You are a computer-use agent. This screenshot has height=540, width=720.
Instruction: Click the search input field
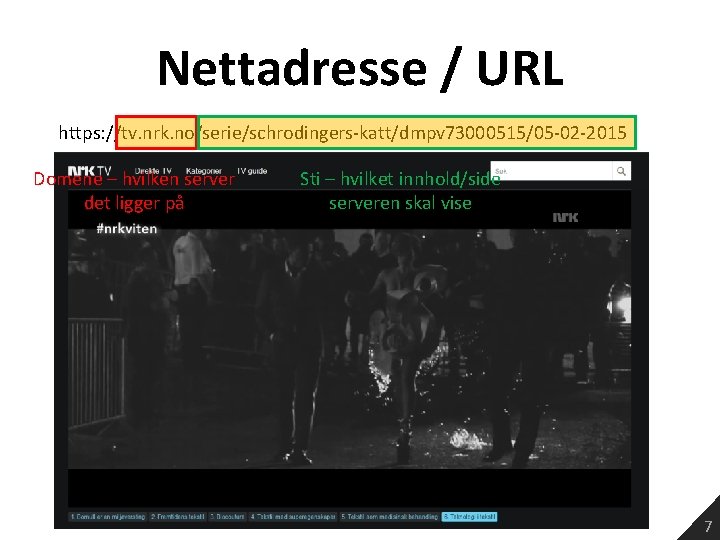coord(551,171)
